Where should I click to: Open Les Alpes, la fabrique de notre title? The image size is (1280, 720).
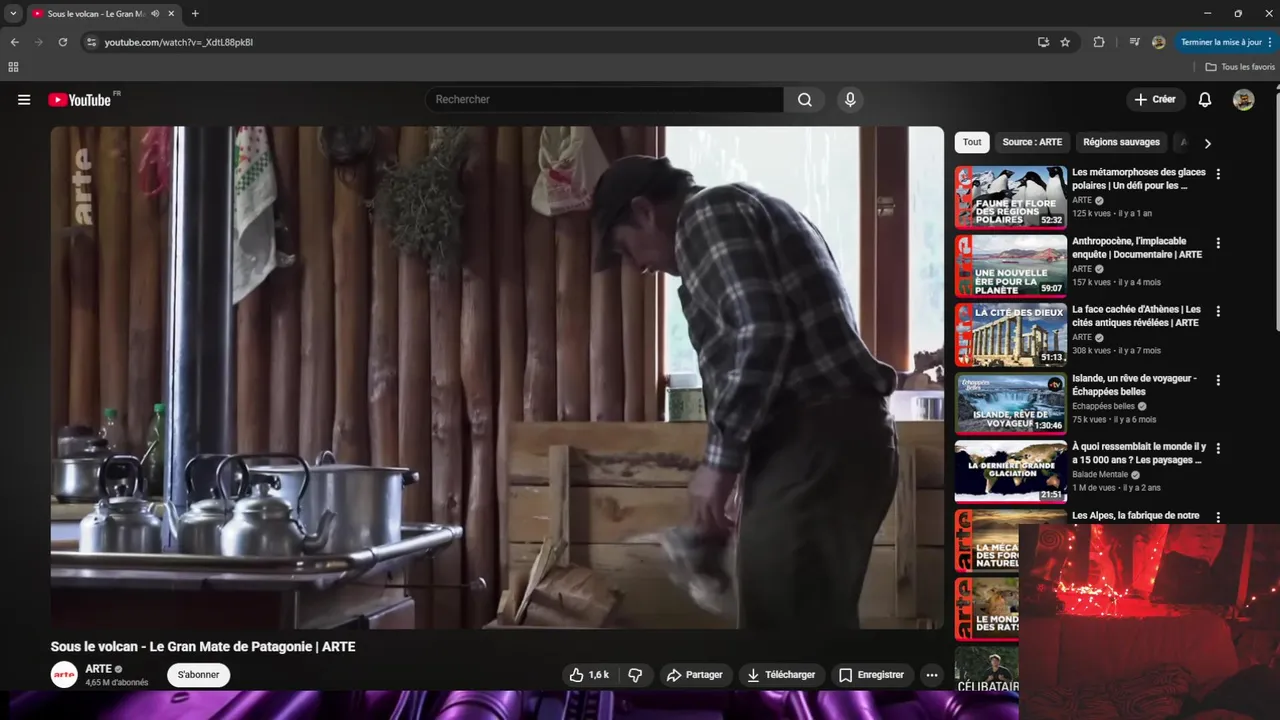pos(1135,516)
